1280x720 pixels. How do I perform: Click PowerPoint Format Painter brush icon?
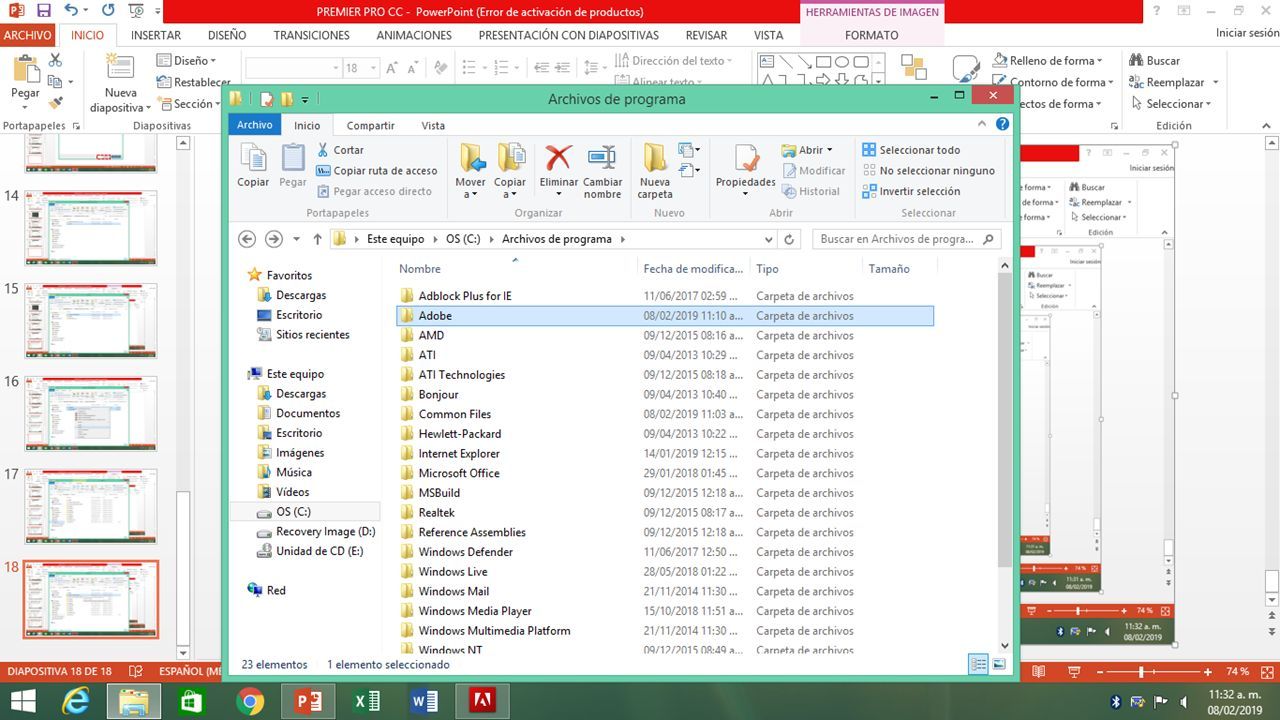(x=55, y=101)
